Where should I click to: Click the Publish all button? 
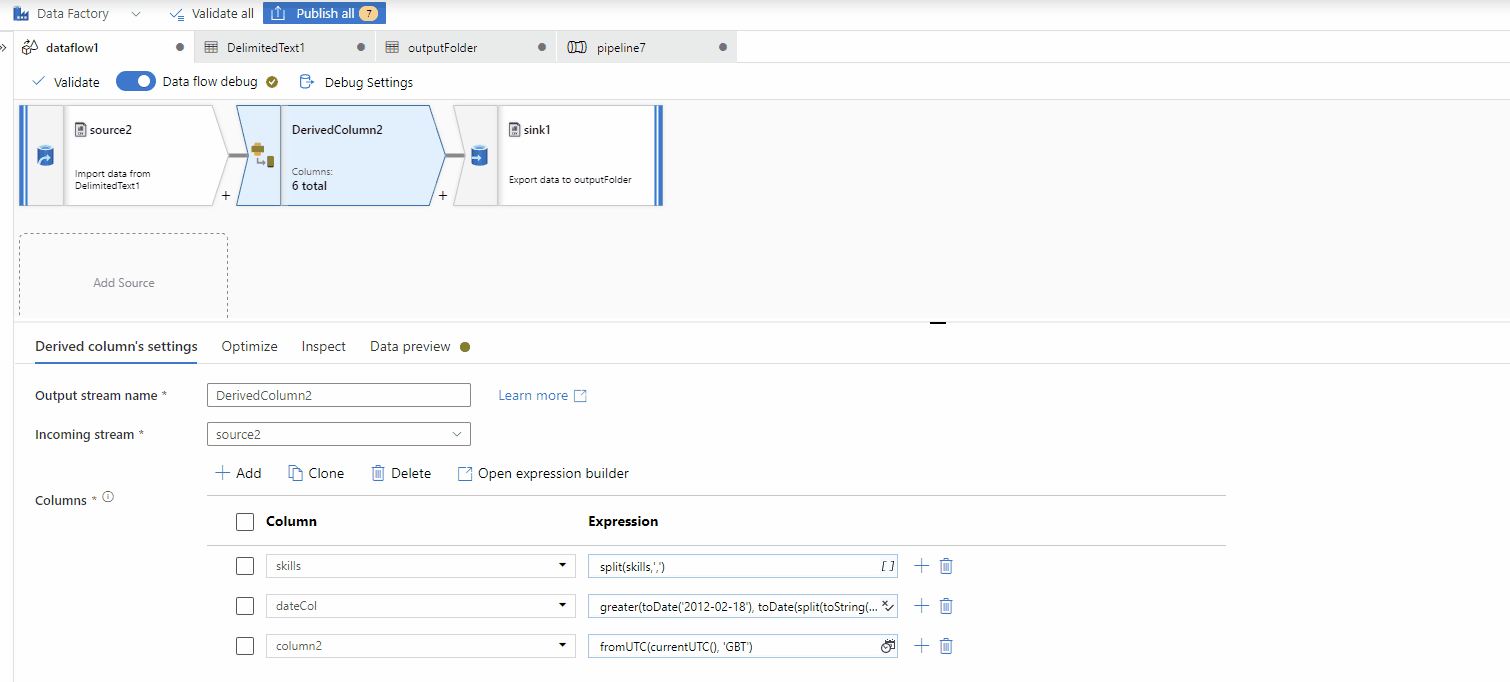pyautogui.click(x=324, y=14)
